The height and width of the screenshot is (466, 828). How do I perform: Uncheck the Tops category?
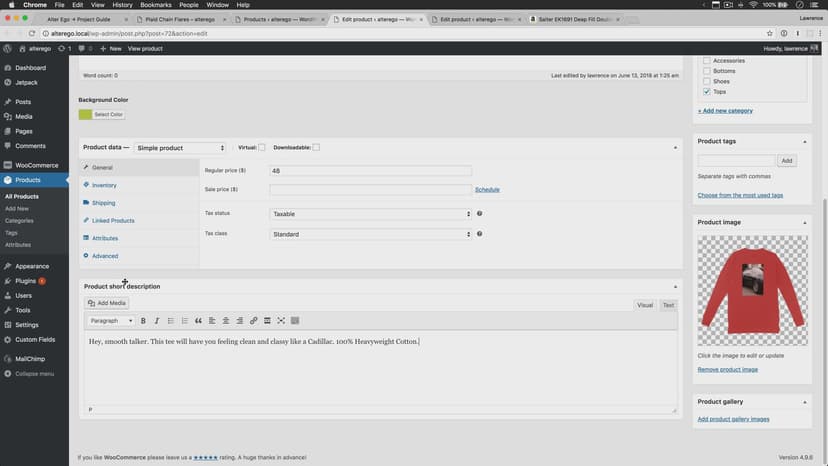click(x=707, y=92)
